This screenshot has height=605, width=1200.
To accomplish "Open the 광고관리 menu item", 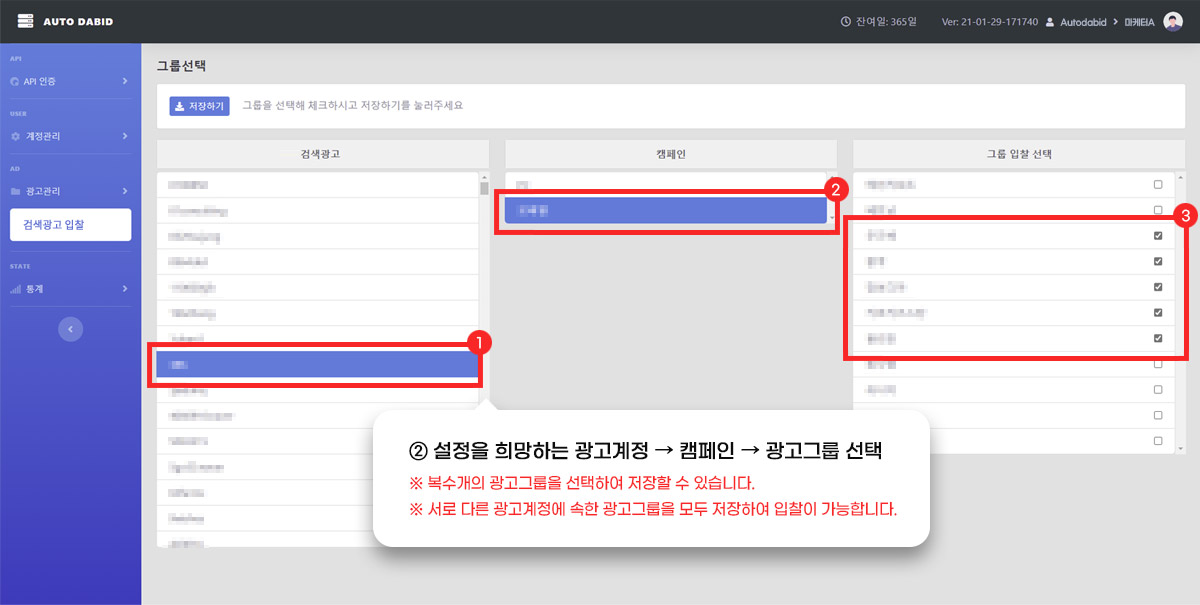I will [x=48, y=191].
